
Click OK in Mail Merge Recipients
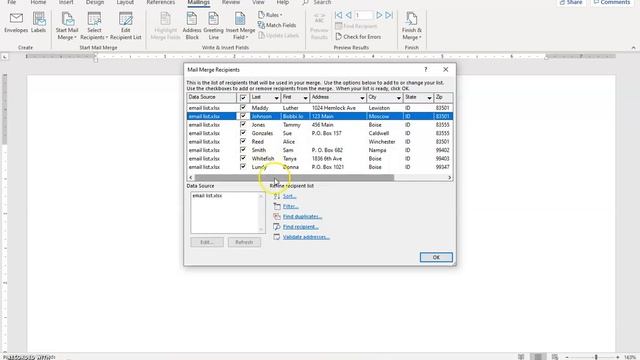pos(436,257)
